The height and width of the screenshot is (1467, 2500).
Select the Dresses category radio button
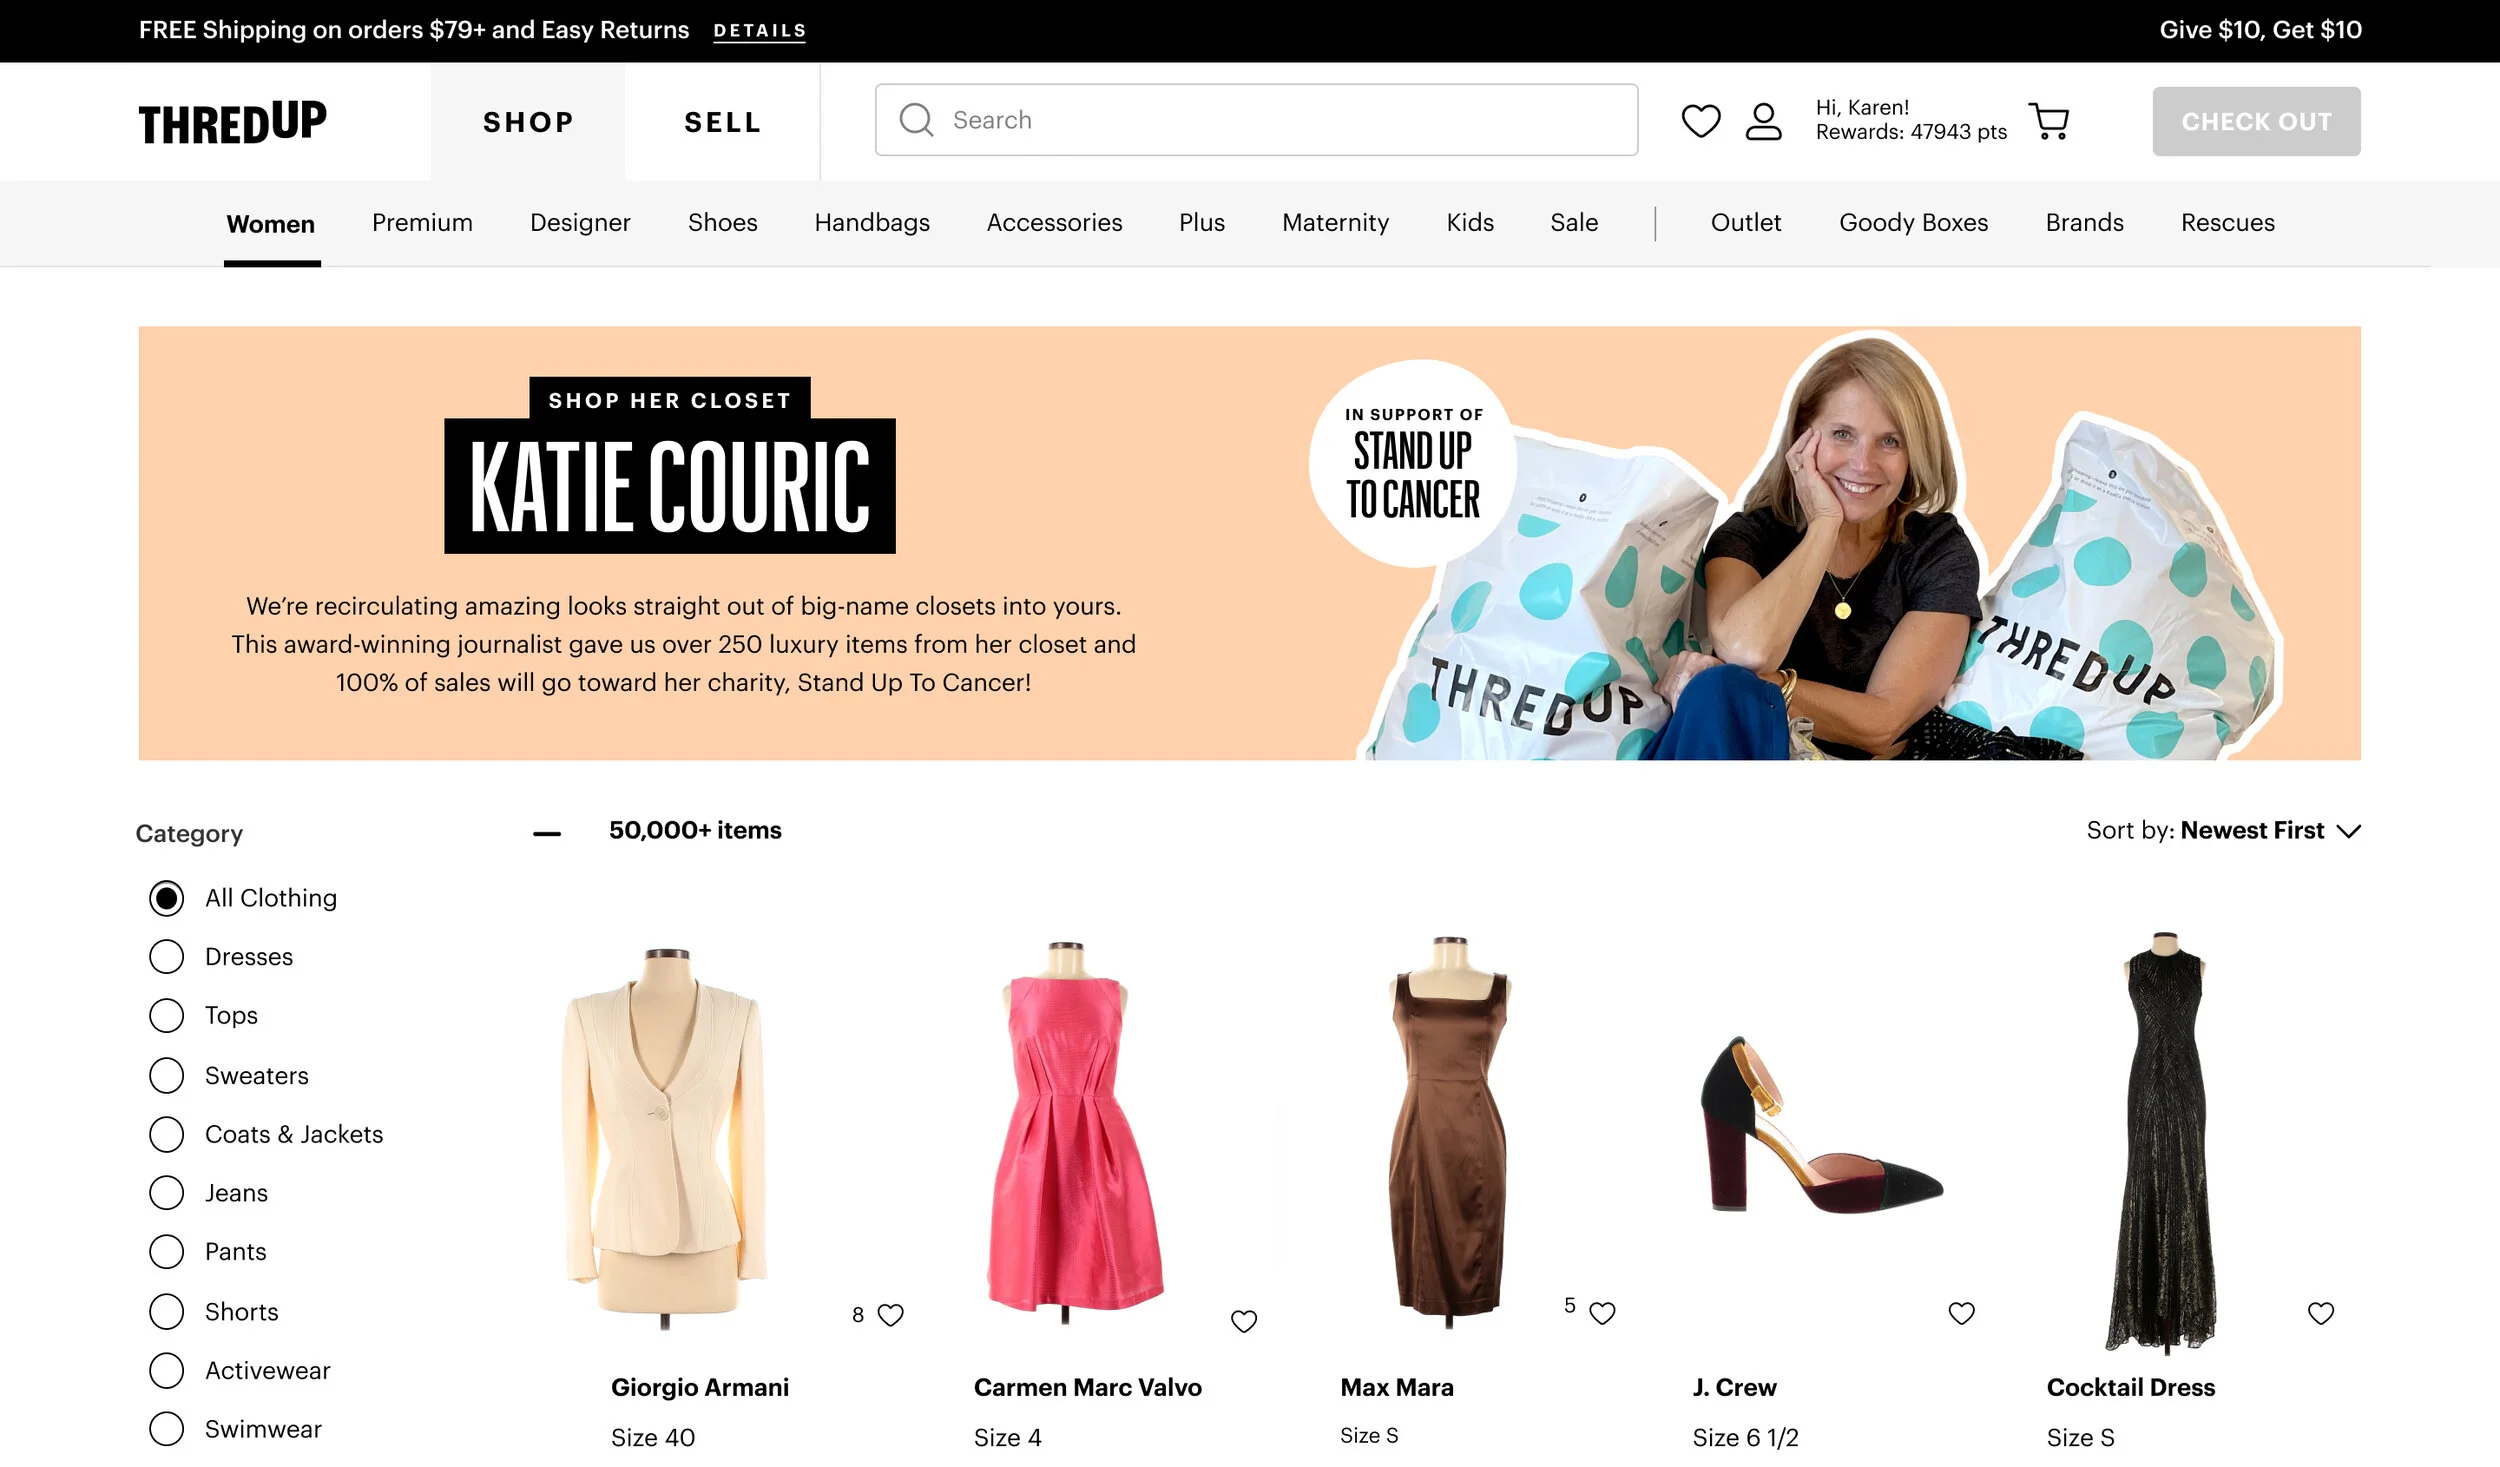(x=167, y=956)
